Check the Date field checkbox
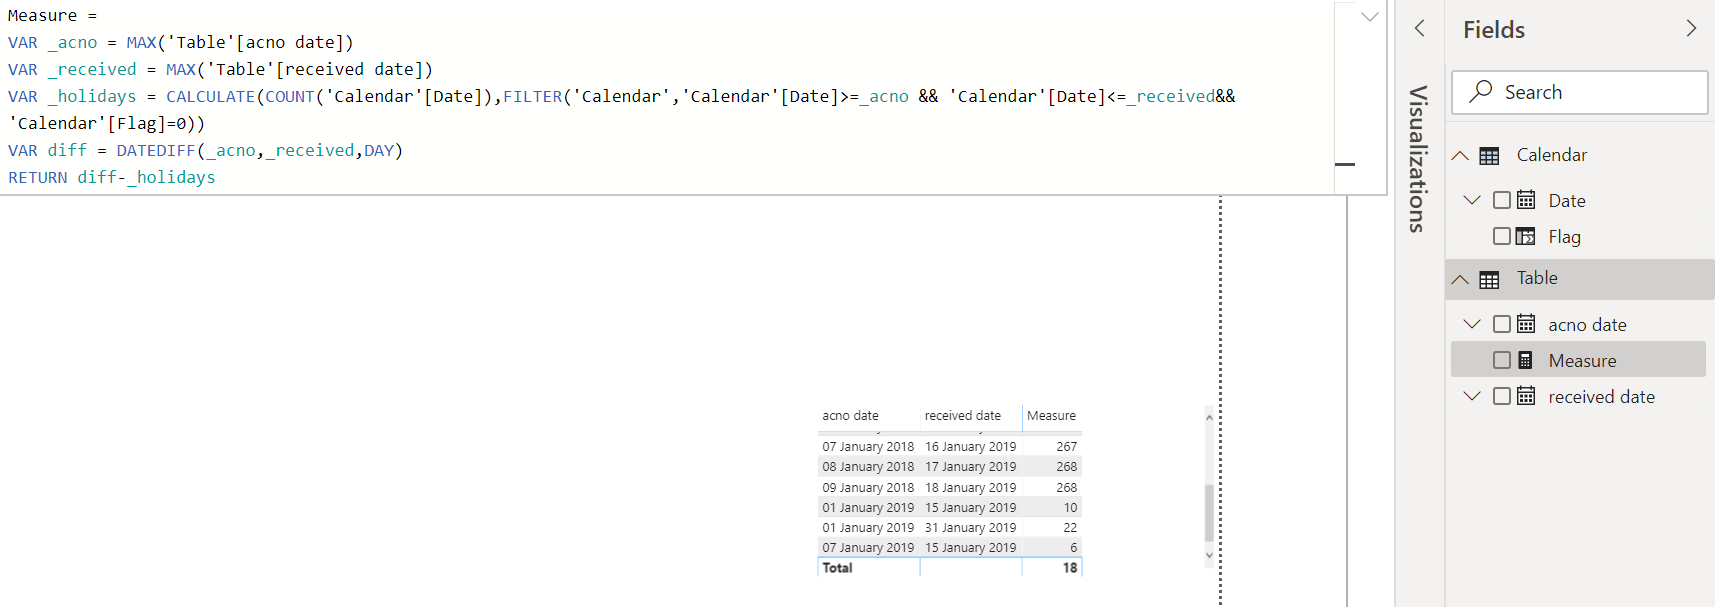 (1502, 200)
